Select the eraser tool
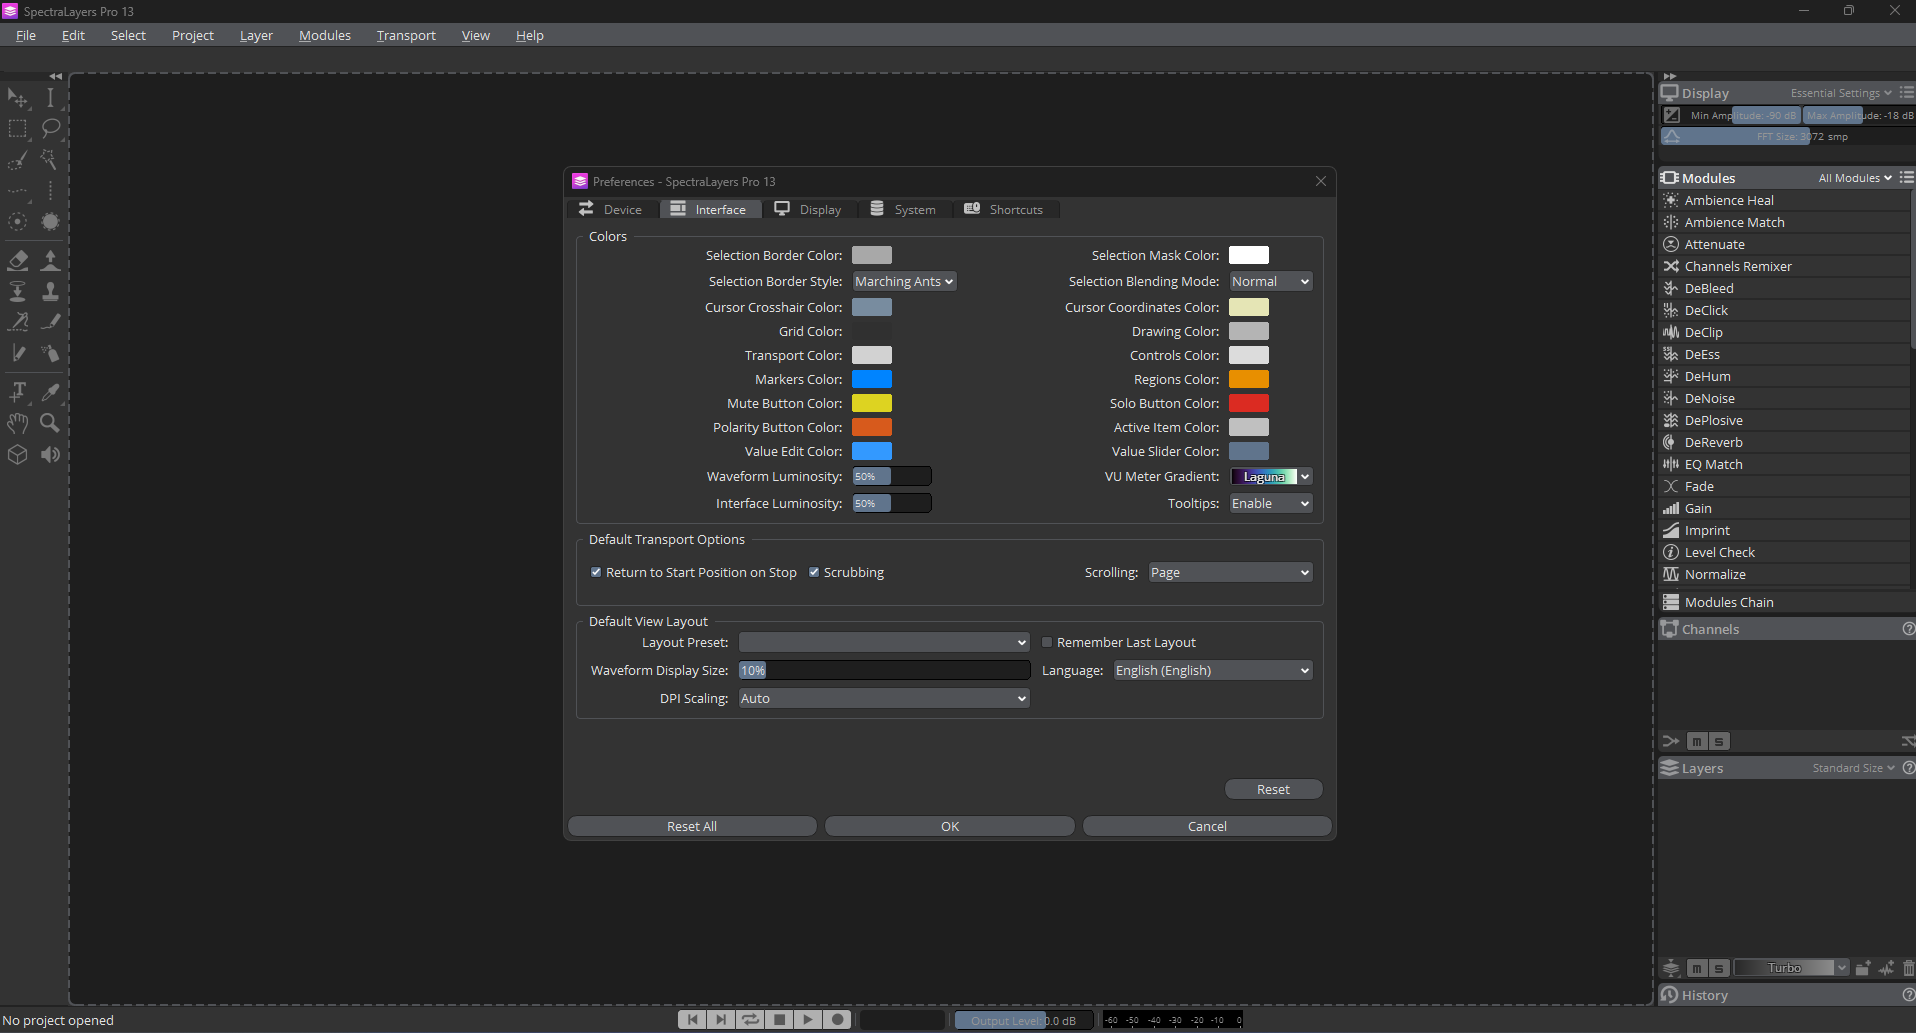The height and width of the screenshot is (1033, 1916). click(18, 260)
